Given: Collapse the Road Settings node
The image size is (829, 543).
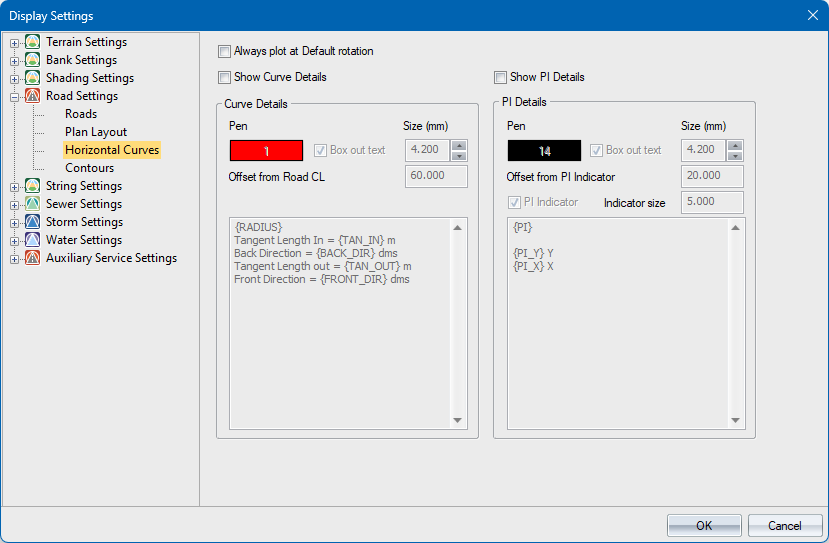Looking at the screenshot, I should tap(15, 97).
